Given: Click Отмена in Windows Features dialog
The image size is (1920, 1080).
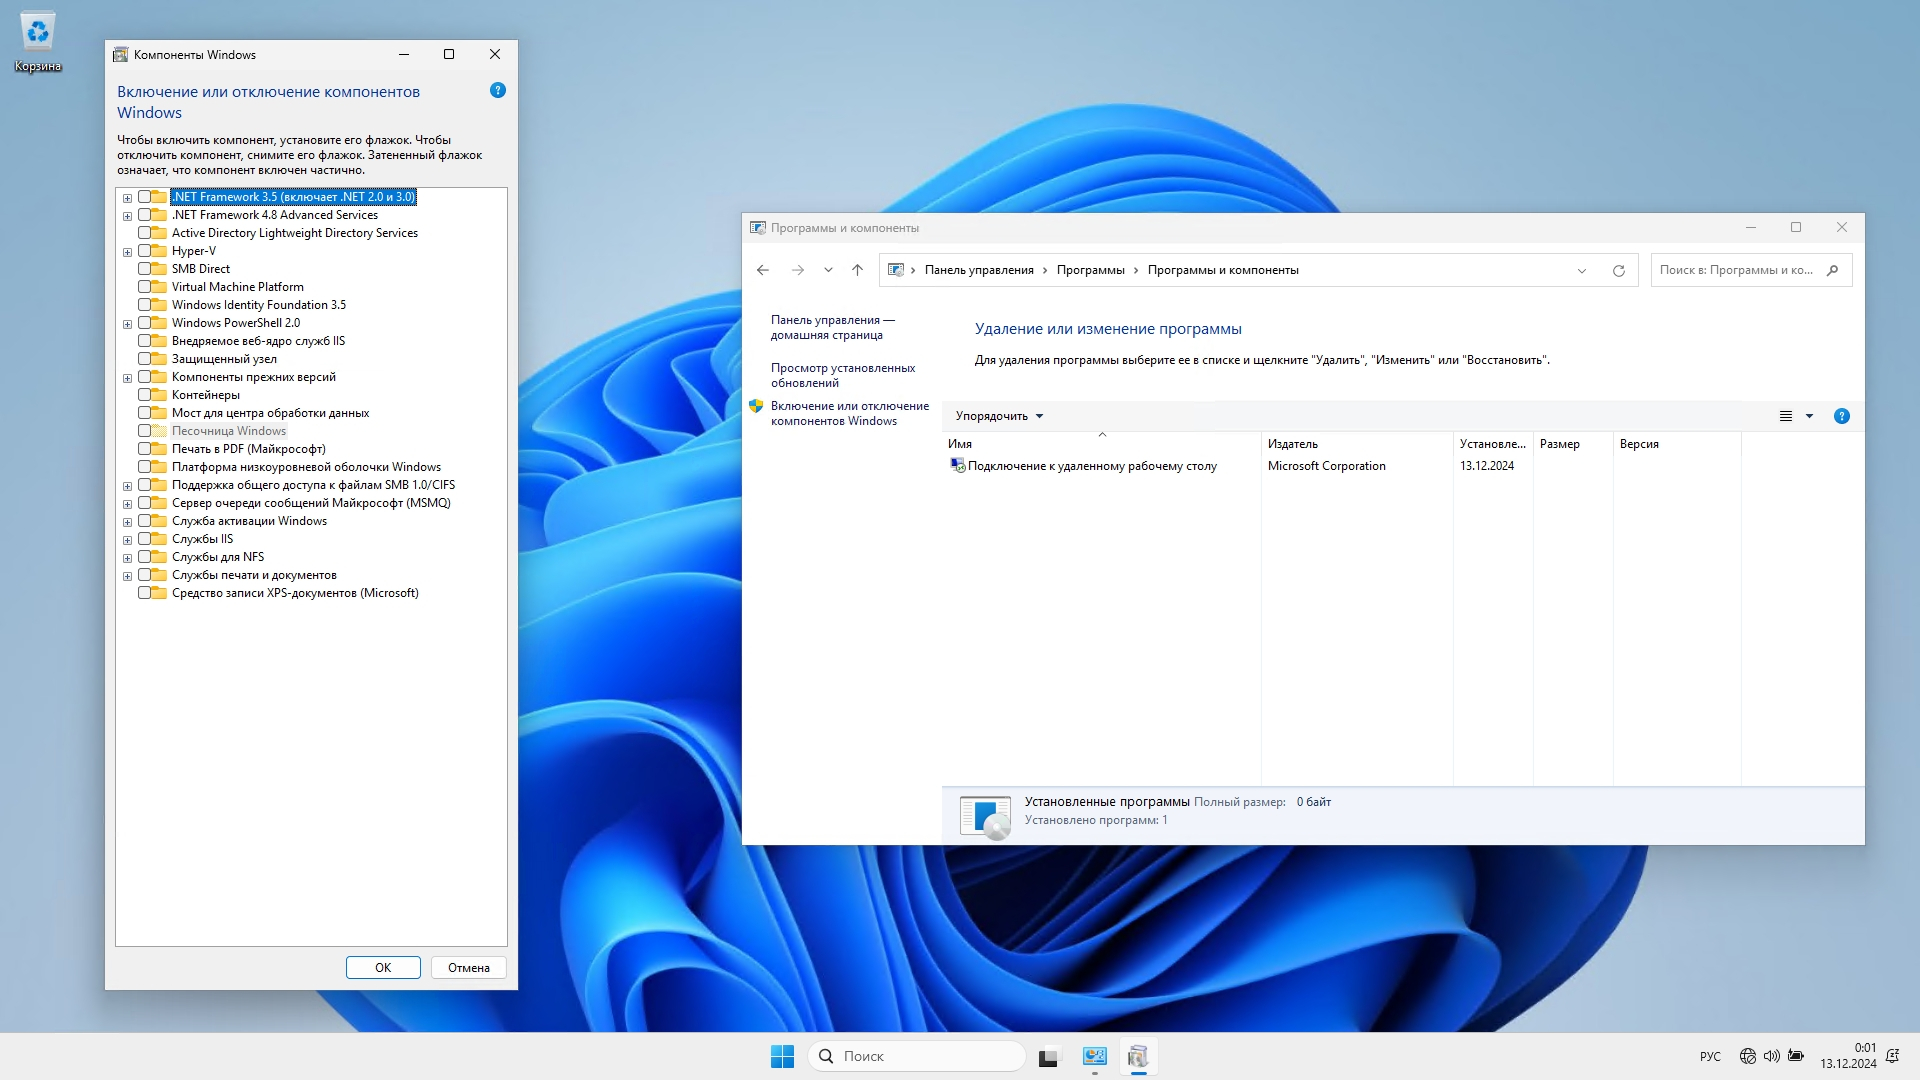Looking at the screenshot, I should (x=469, y=968).
